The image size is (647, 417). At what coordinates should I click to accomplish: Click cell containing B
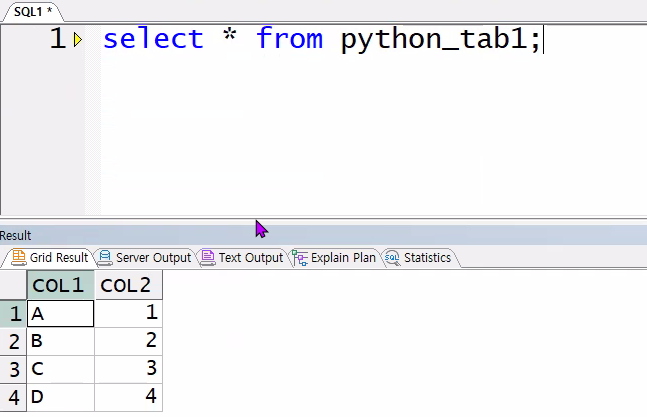[x=61, y=342]
